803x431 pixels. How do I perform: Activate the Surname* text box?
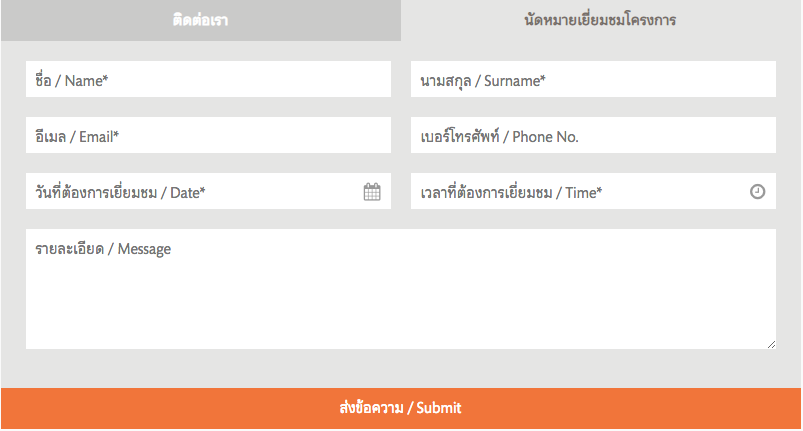593,79
